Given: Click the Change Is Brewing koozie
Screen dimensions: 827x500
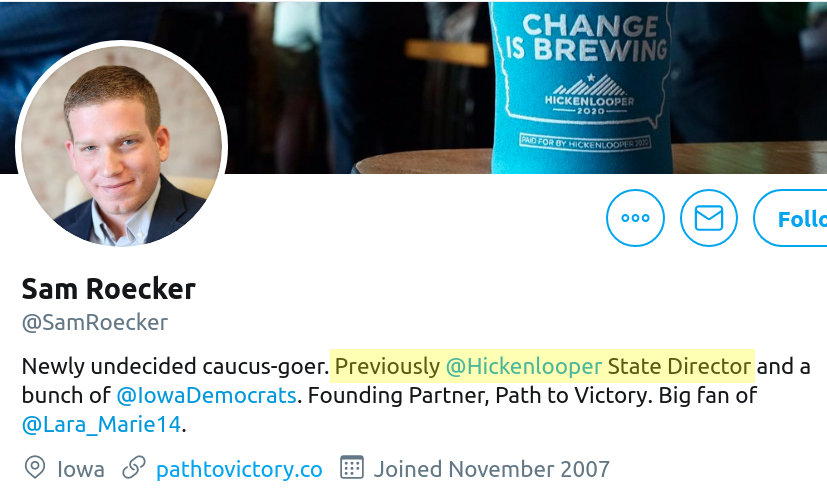Looking at the screenshot, I should pos(582,87).
